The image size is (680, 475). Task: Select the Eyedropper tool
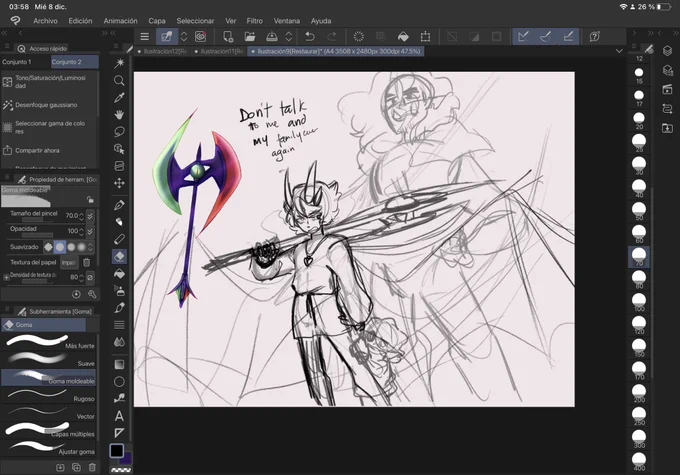(x=119, y=98)
